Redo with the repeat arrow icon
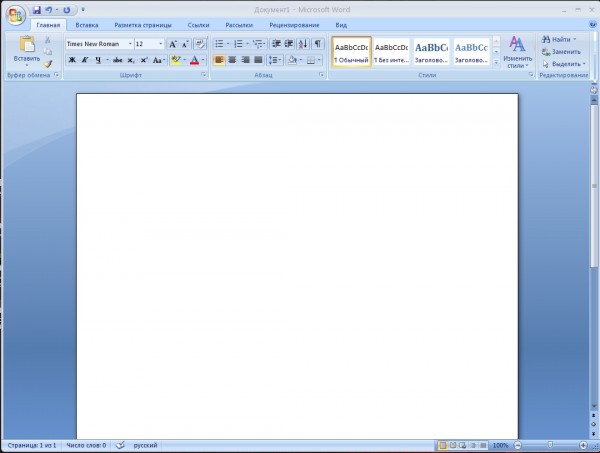The image size is (600, 453). [67, 10]
